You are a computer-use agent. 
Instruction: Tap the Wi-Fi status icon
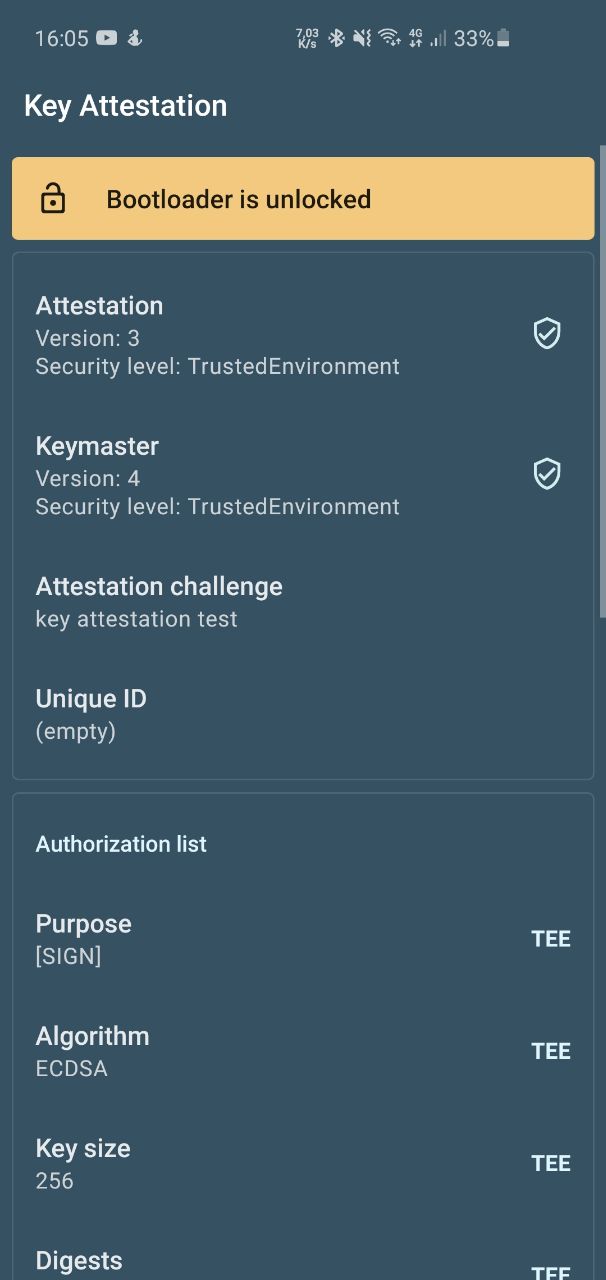389,38
